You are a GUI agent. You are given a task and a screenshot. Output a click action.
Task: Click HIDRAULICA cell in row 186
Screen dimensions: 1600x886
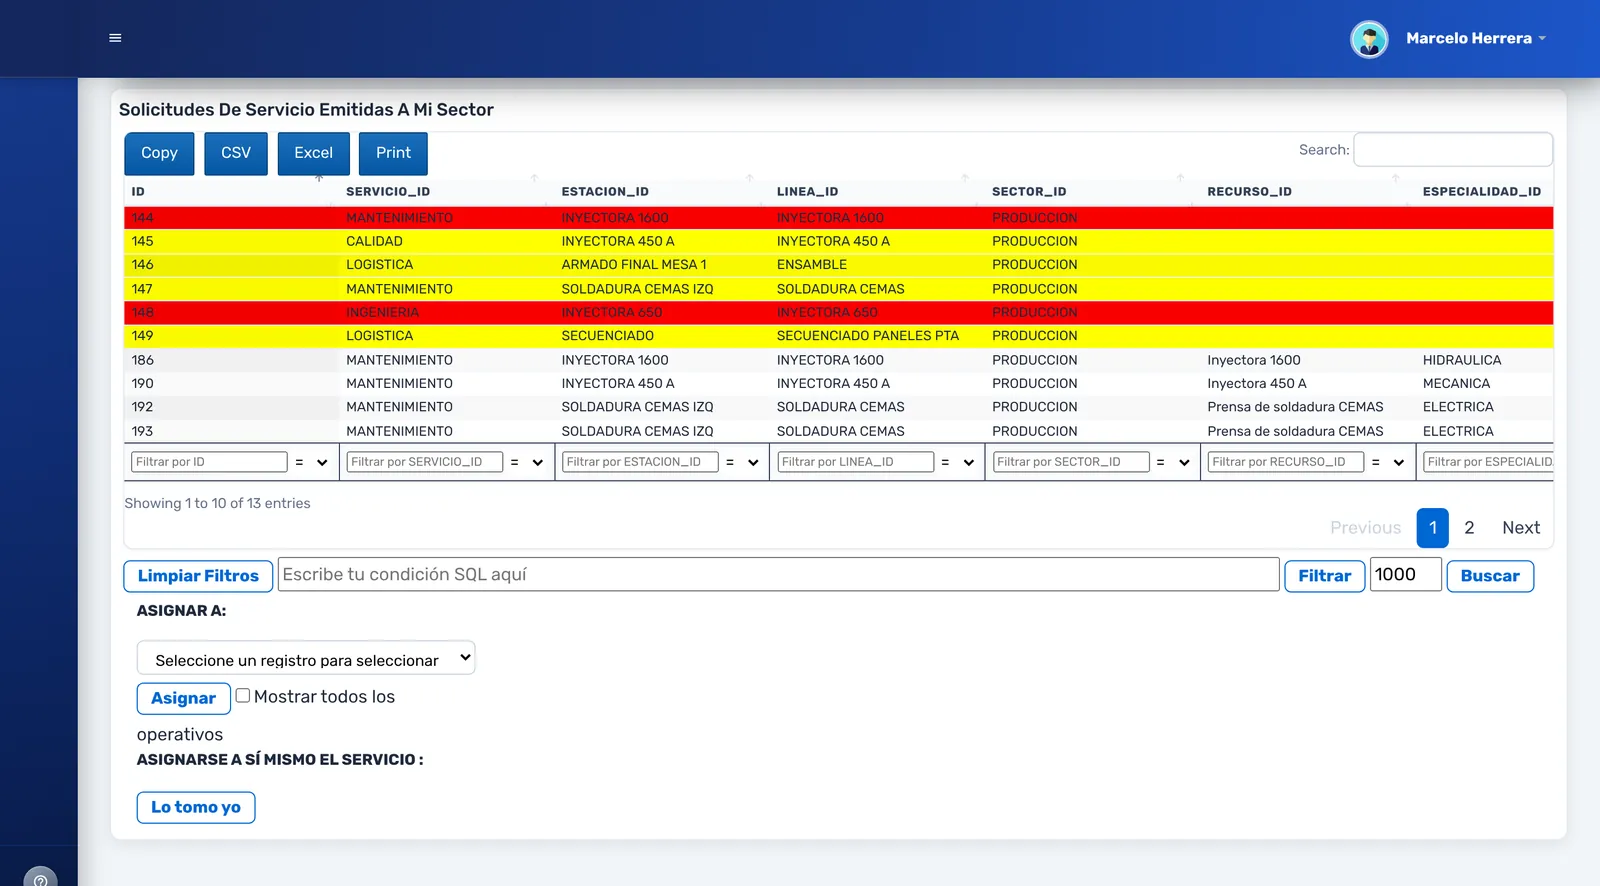coord(1461,360)
